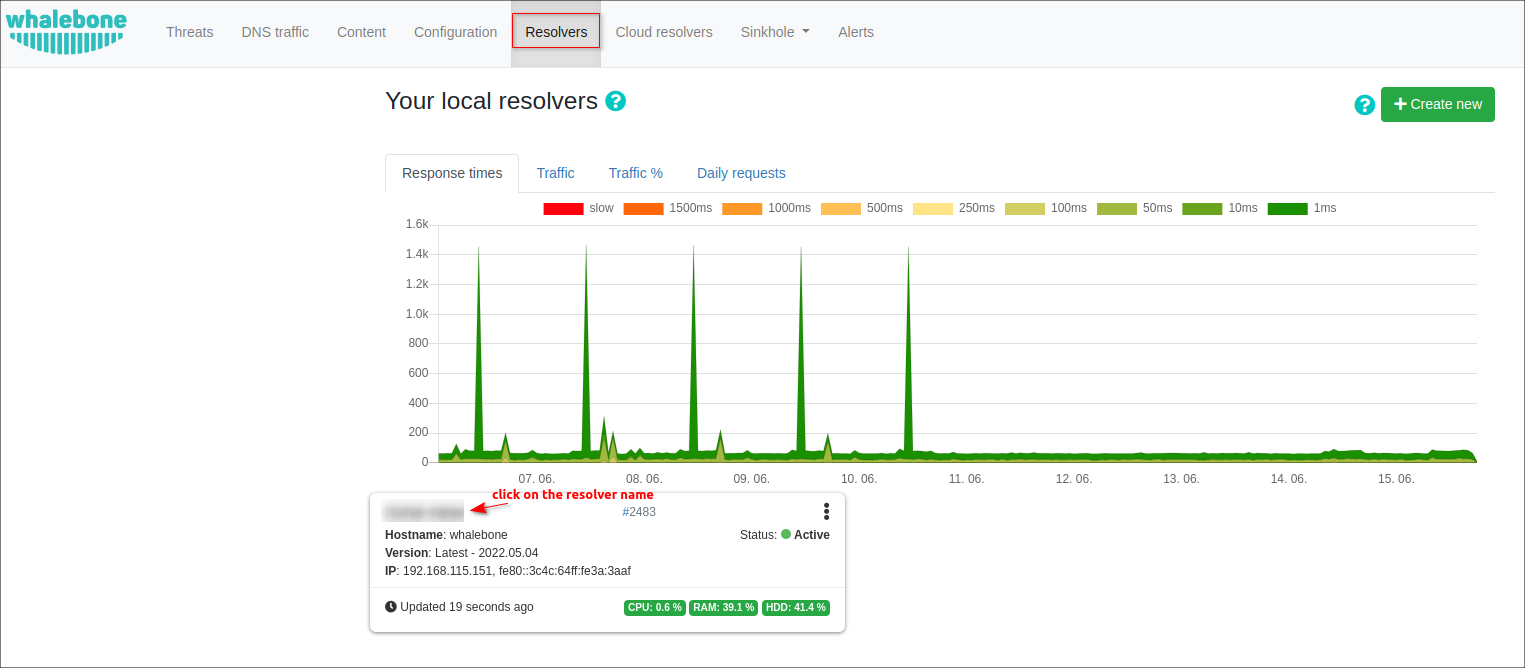Toggle the slow series in chart legend

pos(578,208)
